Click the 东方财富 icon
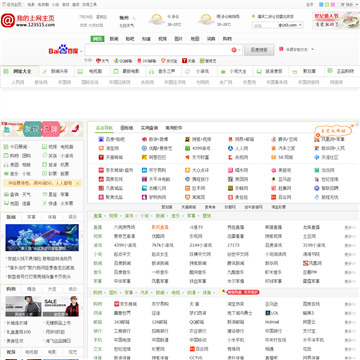This screenshot has width=360, height=360. coord(188,157)
